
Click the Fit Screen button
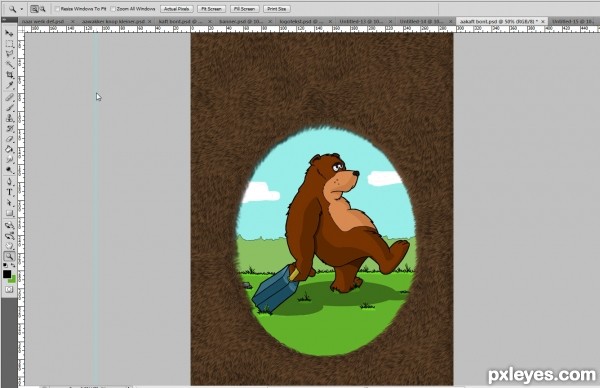212,8
